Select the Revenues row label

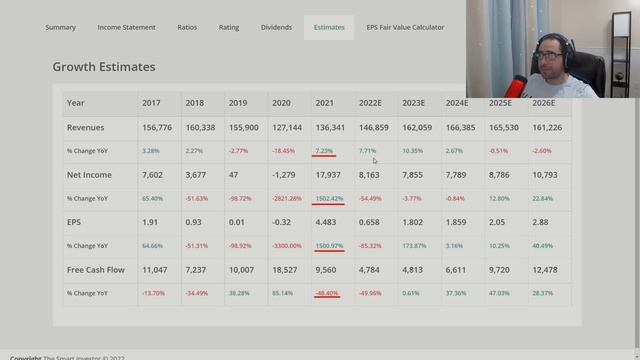pos(85,127)
